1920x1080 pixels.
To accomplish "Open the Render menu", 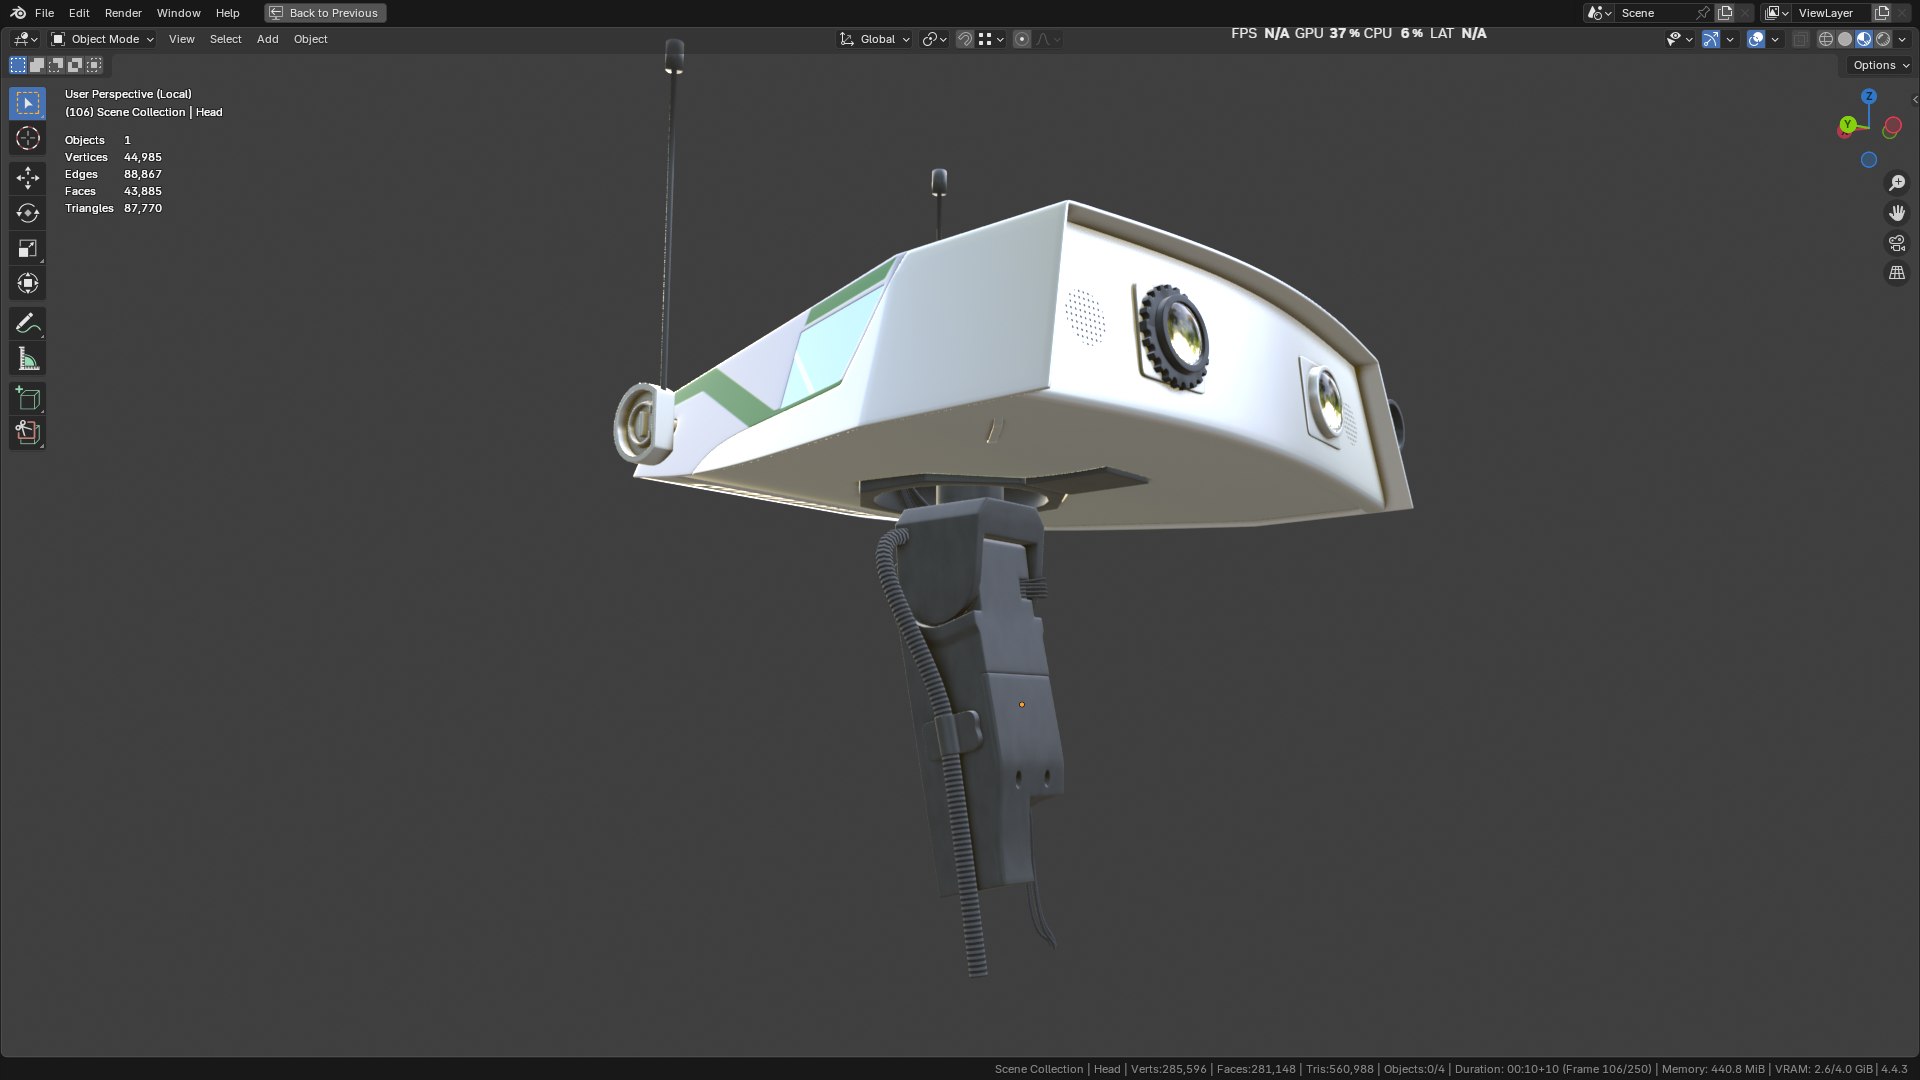I will (x=123, y=13).
